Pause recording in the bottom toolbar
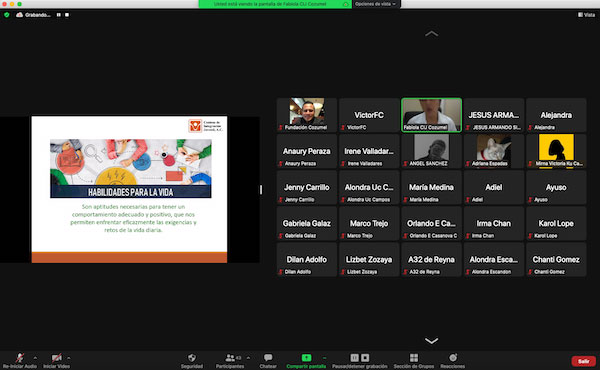The width and height of the screenshot is (600, 370). tap(355, 358)
